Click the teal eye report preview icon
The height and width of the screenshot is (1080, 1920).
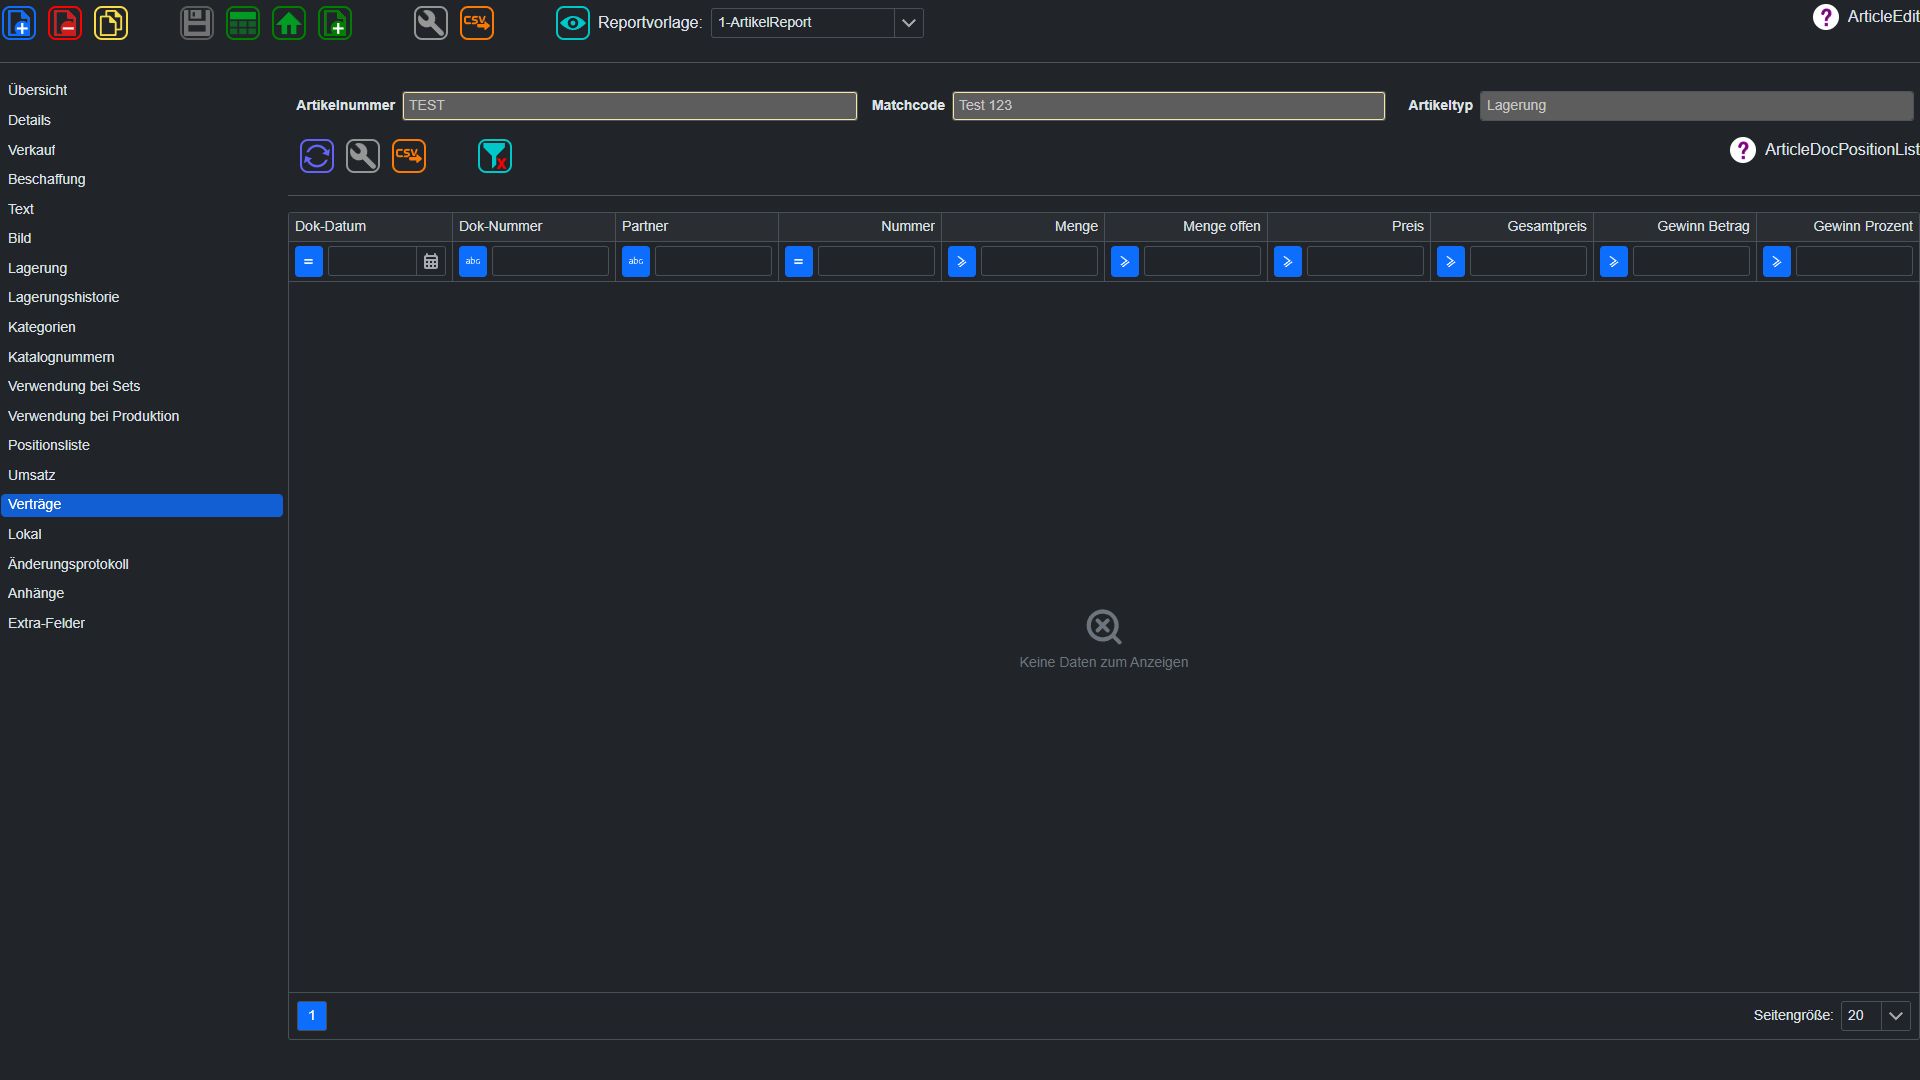pyautogui.click(x=573, y=22)
